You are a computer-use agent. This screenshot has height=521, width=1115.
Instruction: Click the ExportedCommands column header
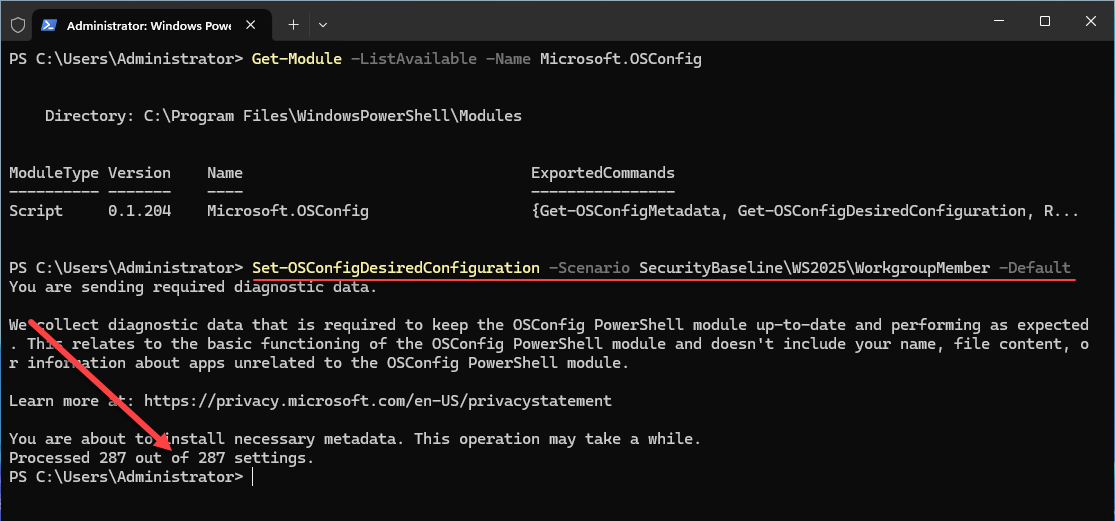coord(602,173)
